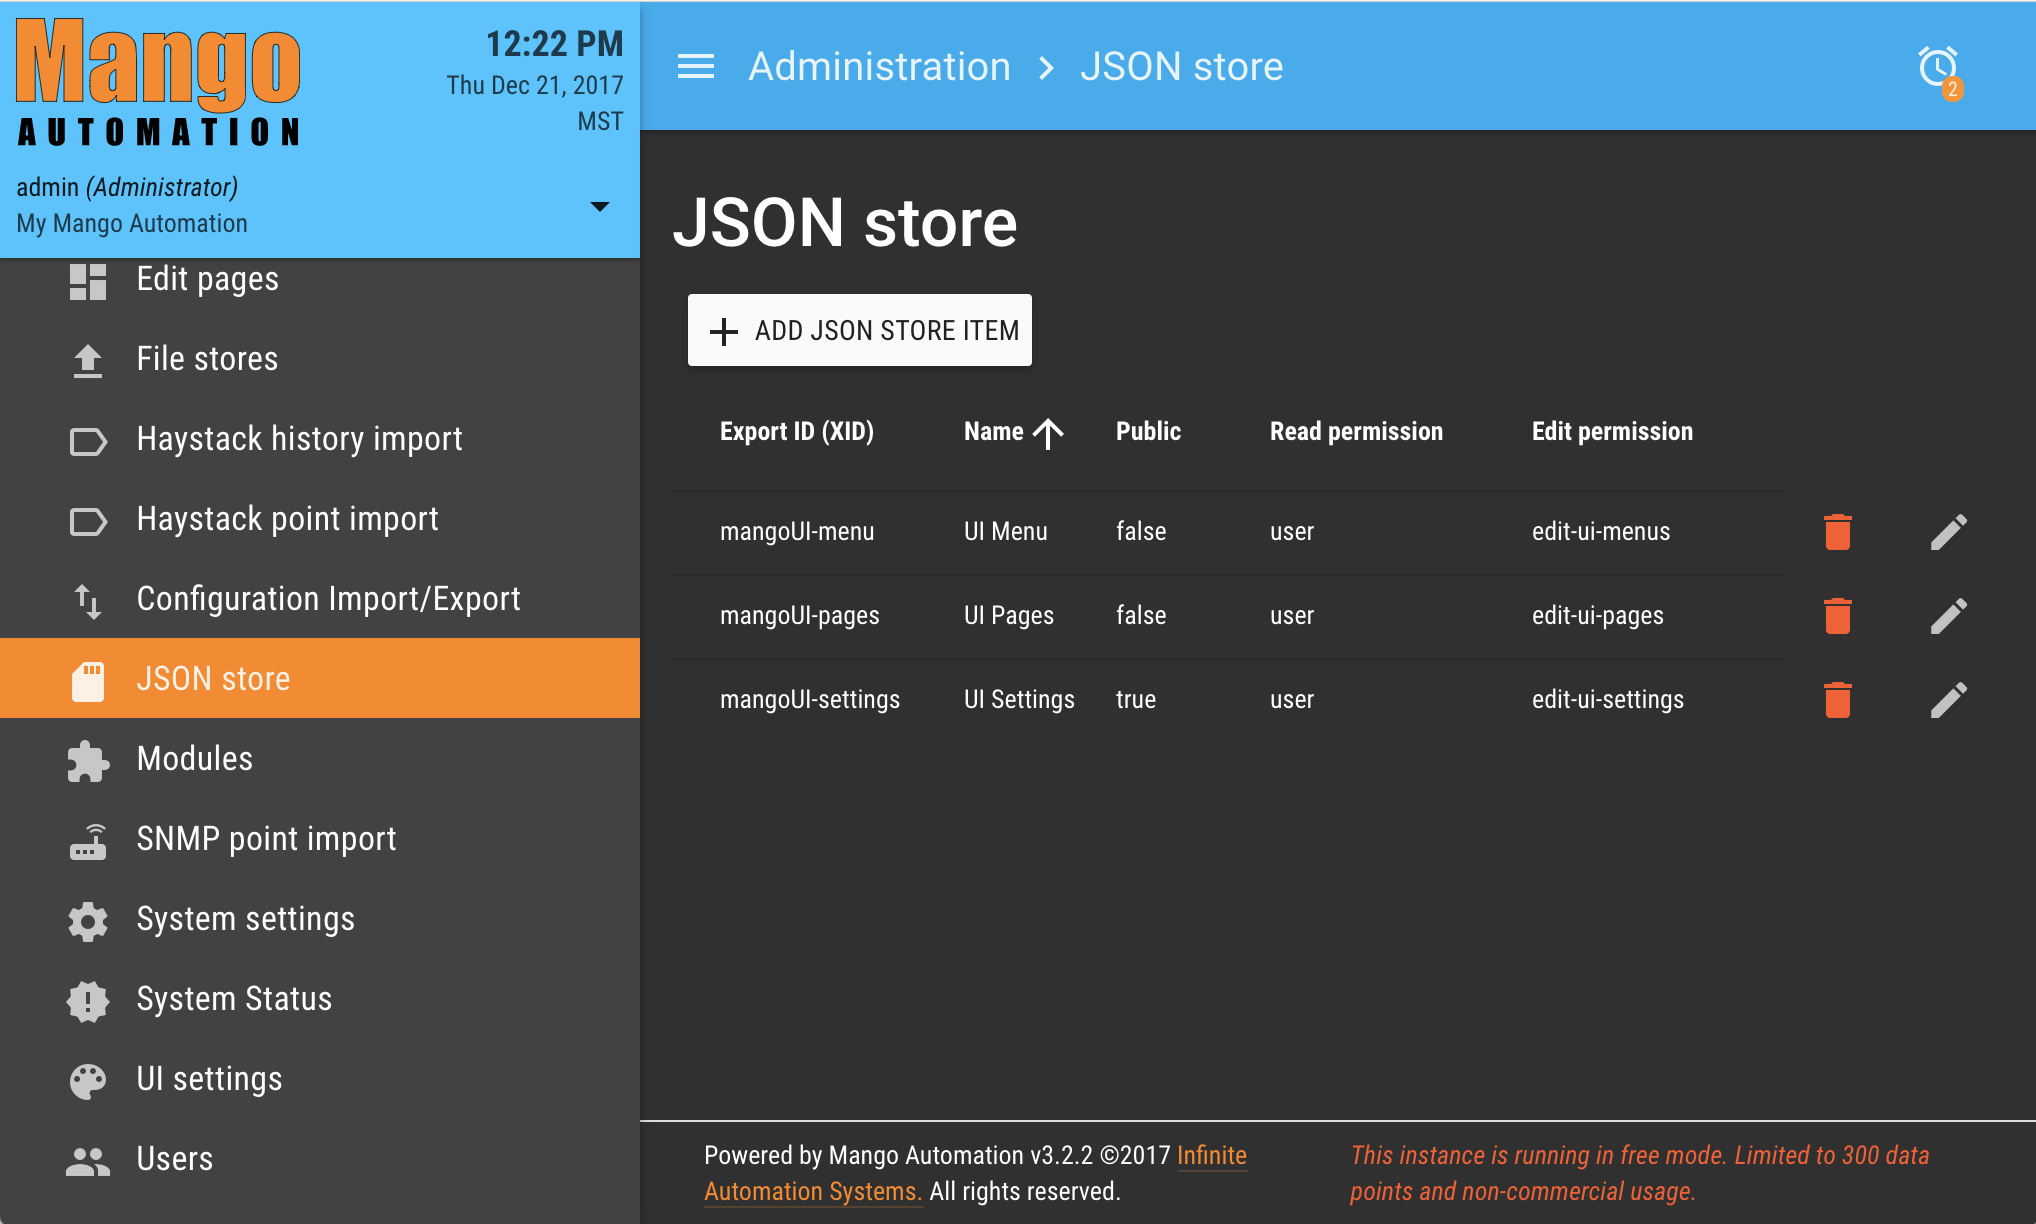Click edit-ui-settings permission cell
This screenshot has width=2036, height=1224.
pos(1608,699)
